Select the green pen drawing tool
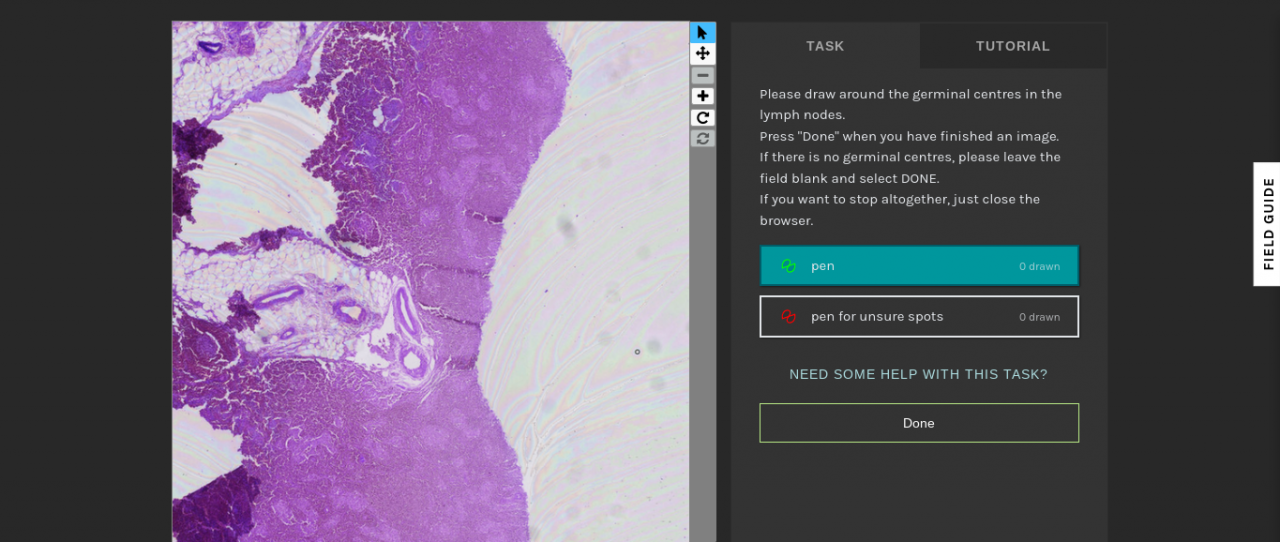 (x=919, y=266)
